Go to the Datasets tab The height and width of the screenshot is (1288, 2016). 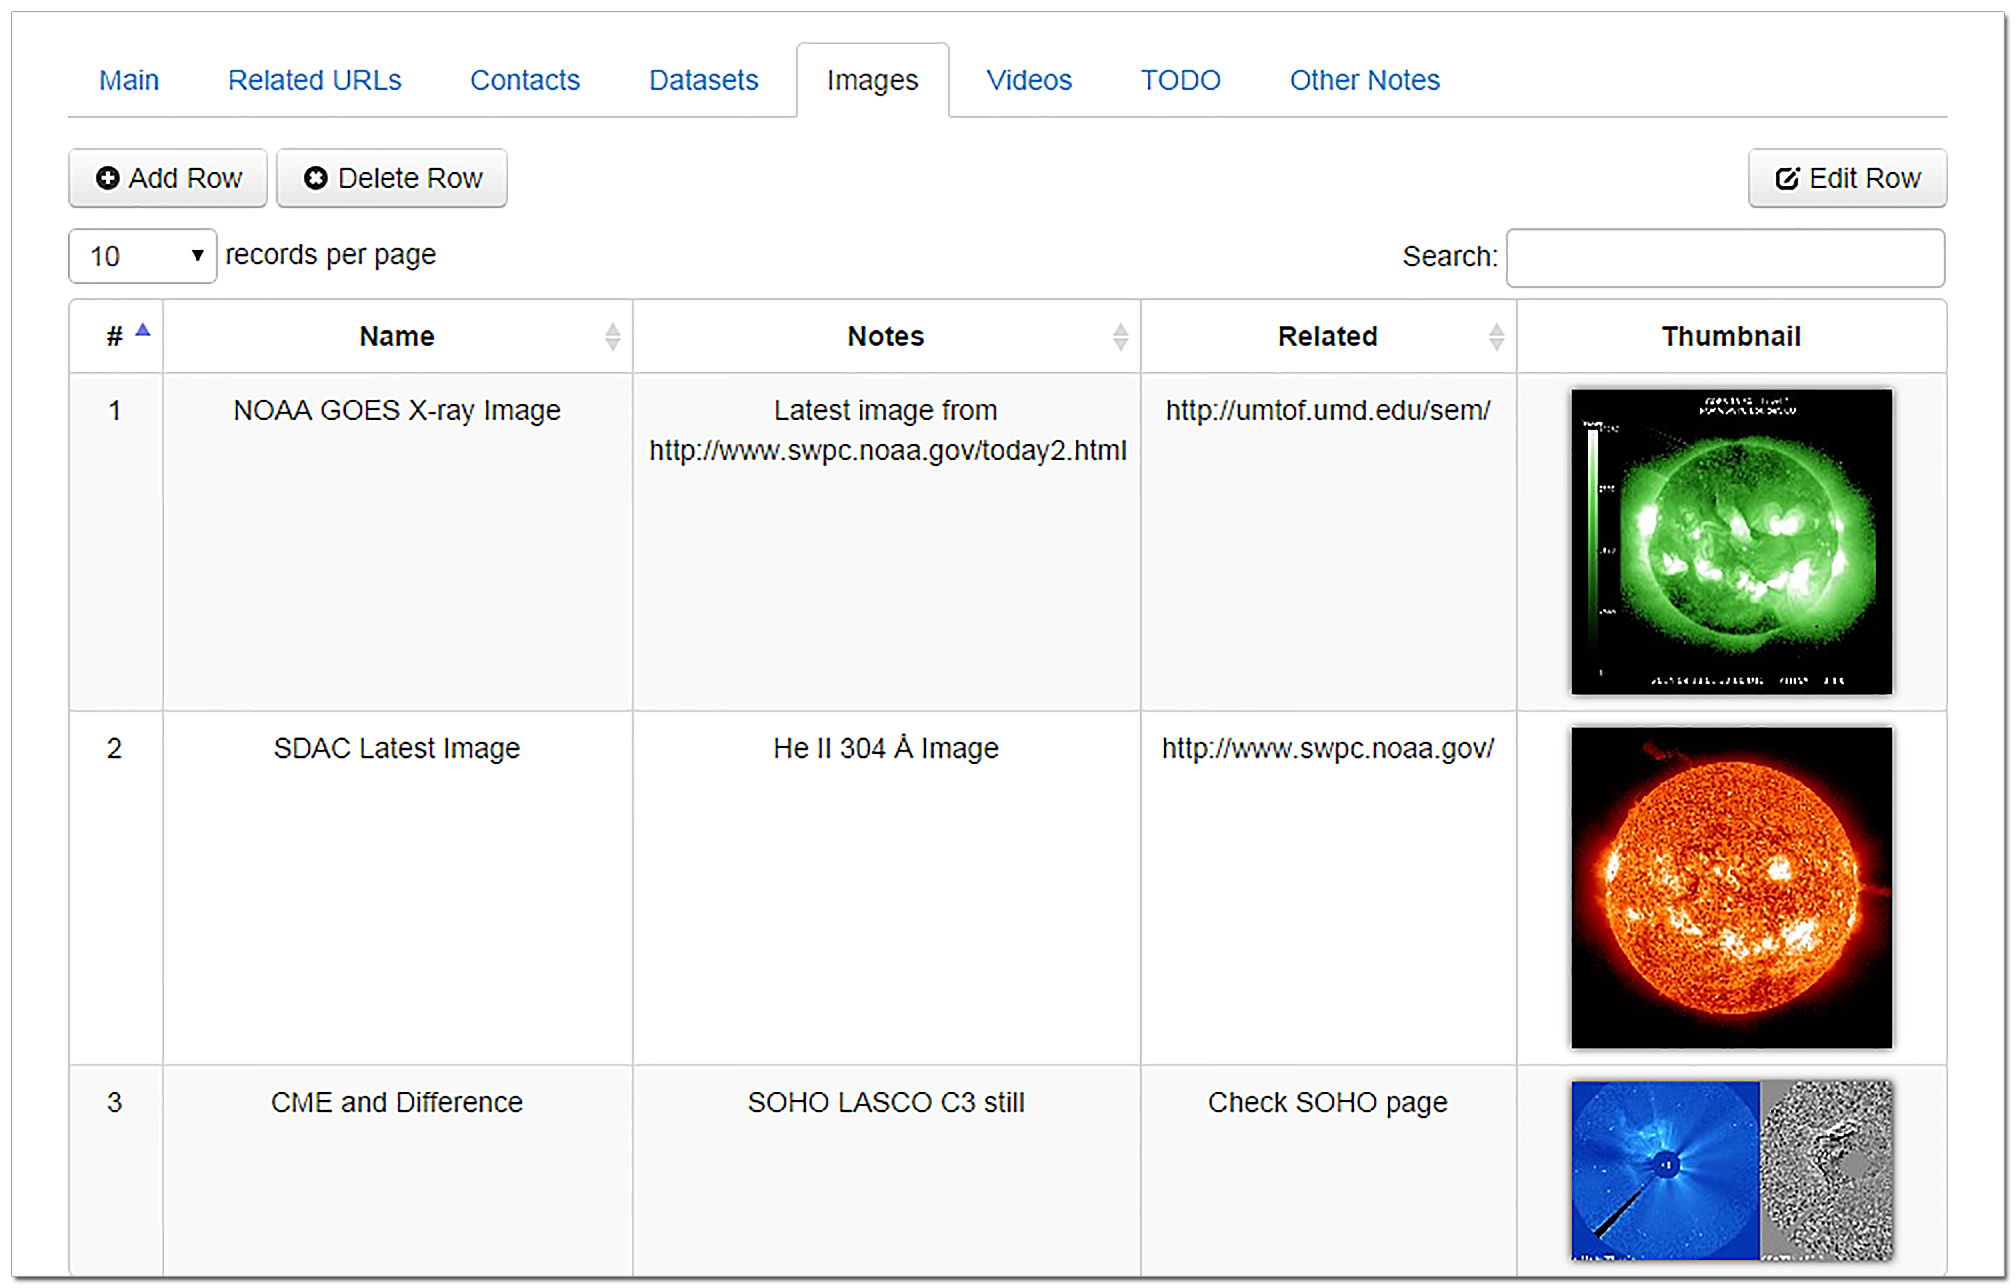tap(703, 80)
